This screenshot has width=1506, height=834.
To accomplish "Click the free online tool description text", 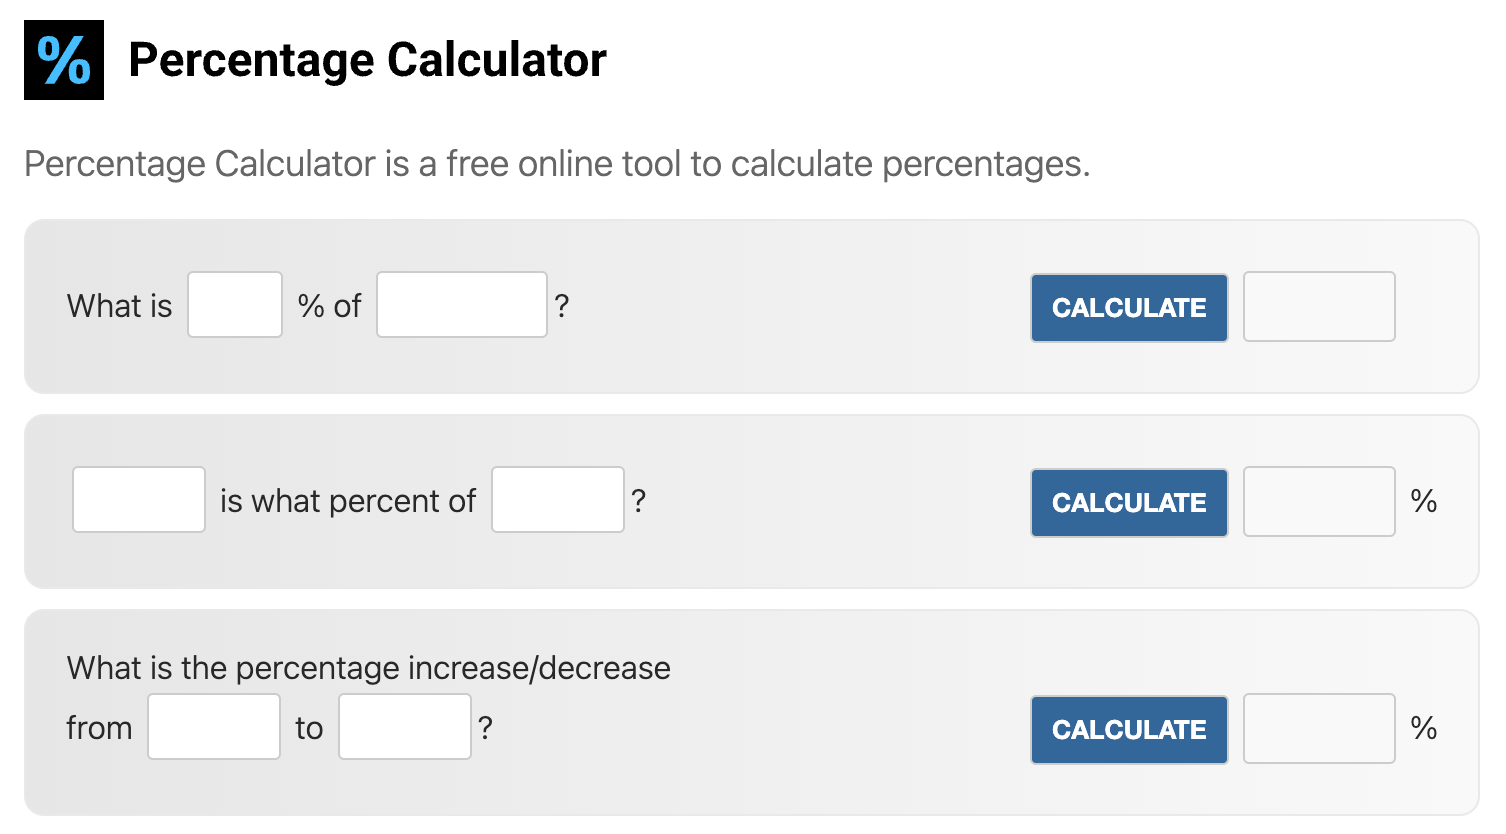I will pyautogui.click(x=556, y=163).
